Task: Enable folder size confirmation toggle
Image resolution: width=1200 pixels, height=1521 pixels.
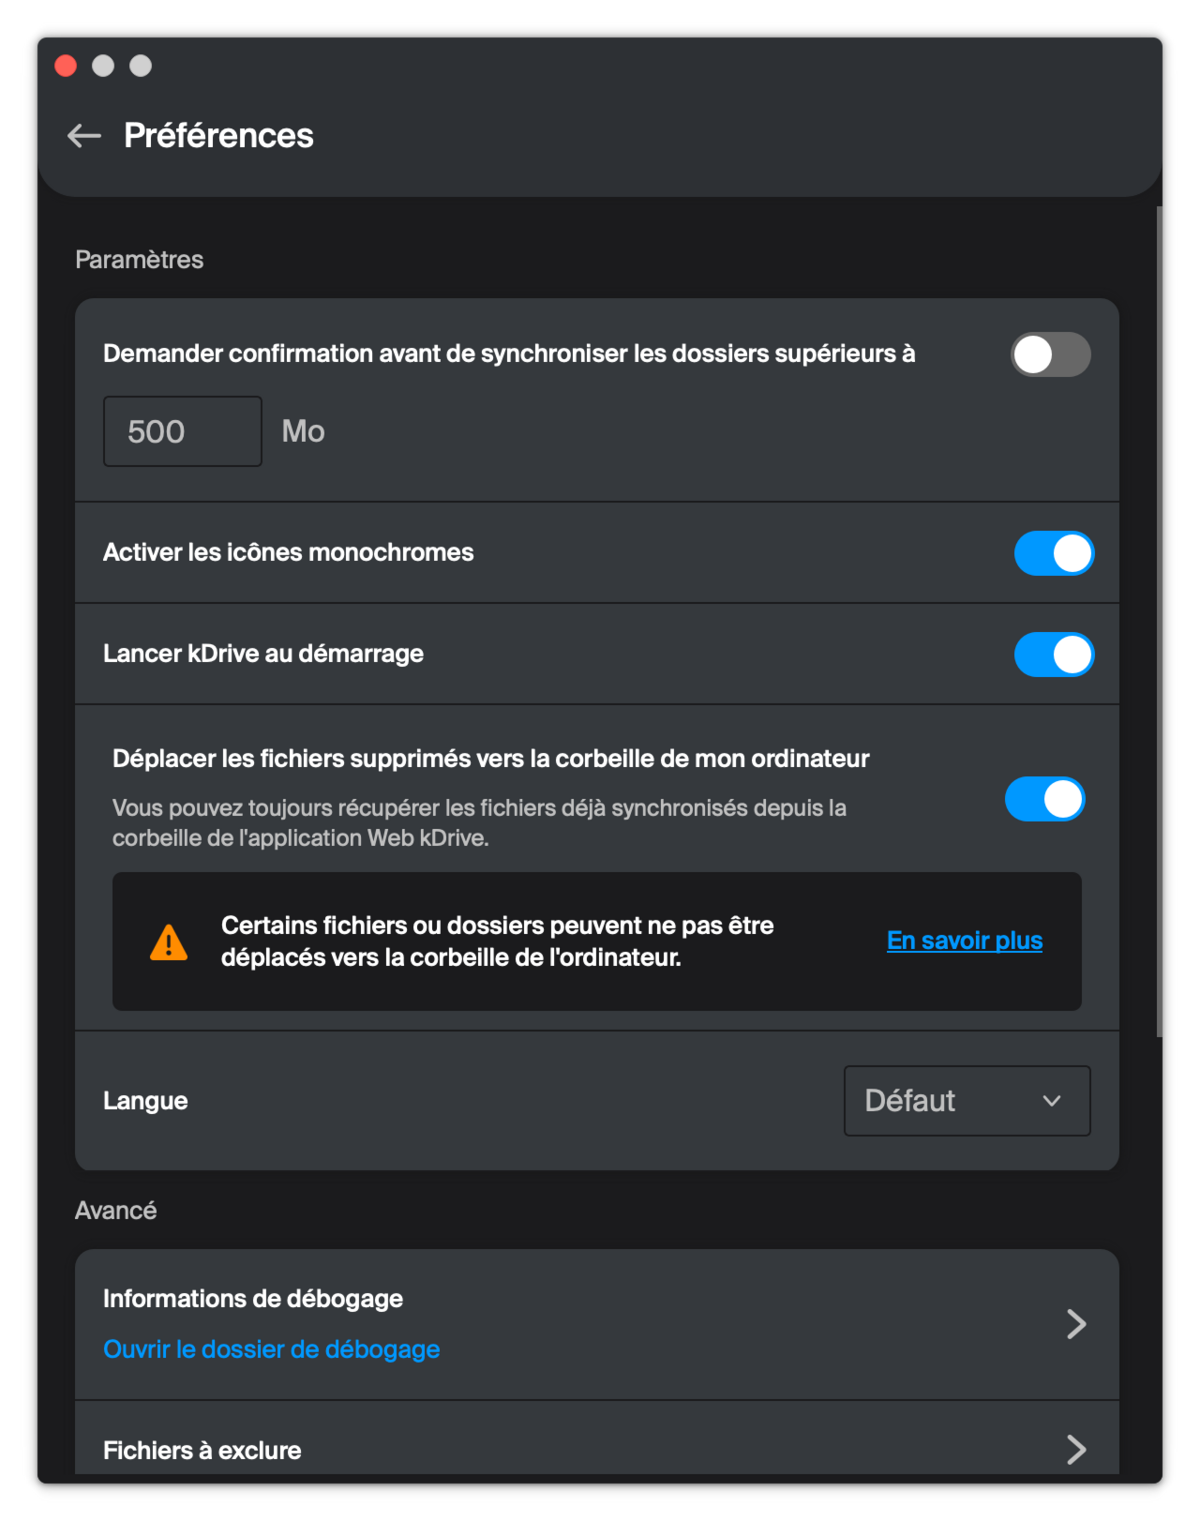Action: pyautogui.click(x=1050, y=354)
